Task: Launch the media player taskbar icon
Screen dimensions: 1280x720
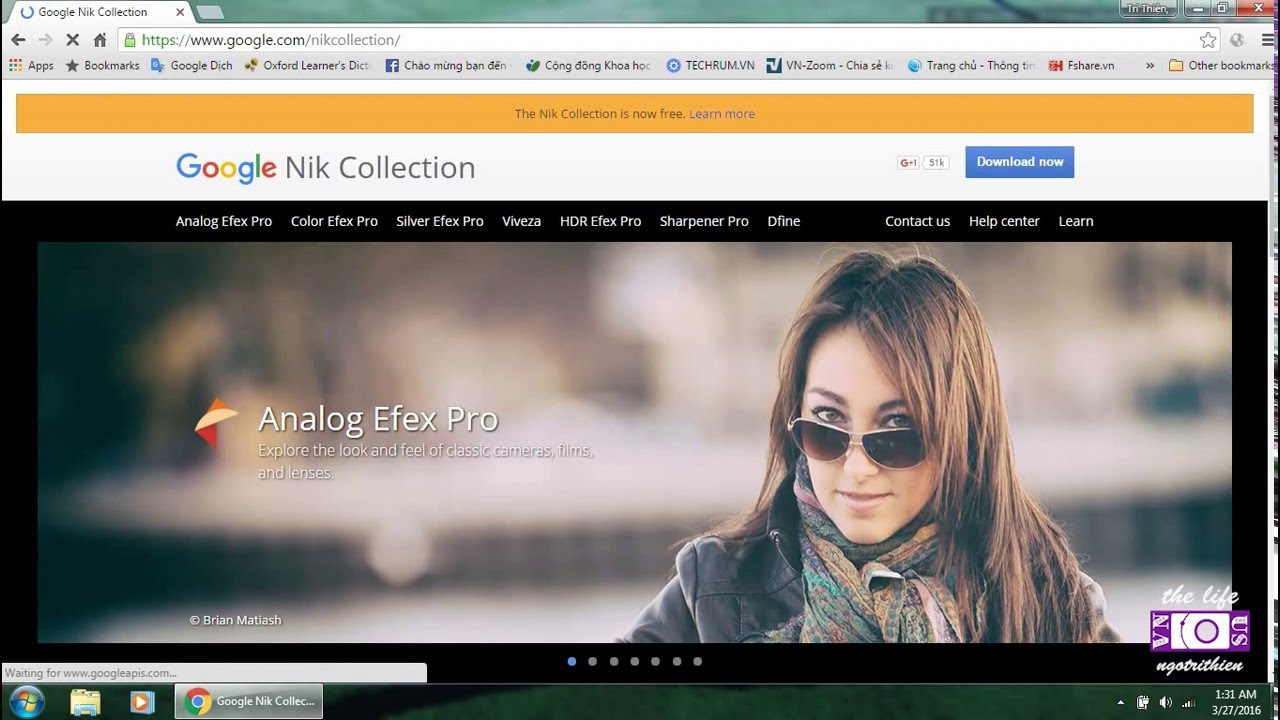Action: point(141,701)
